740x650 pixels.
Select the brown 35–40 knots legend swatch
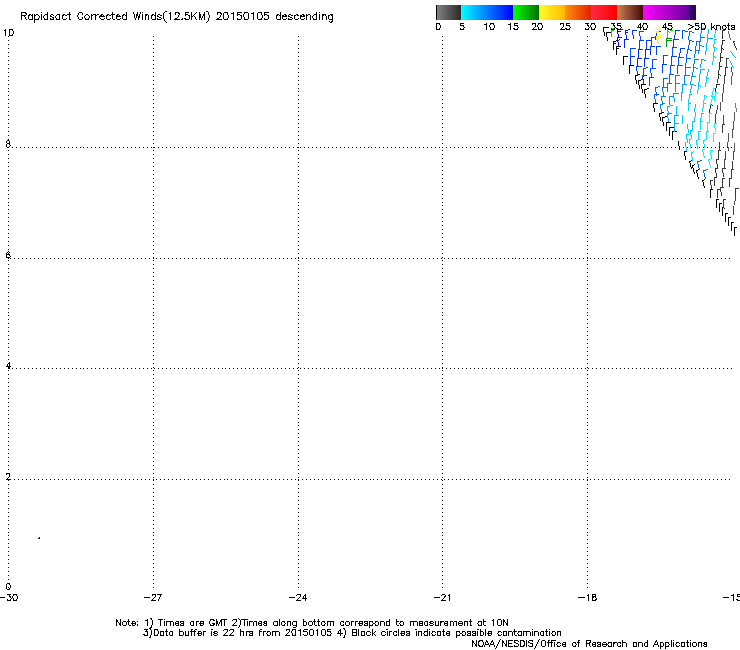pos(630,12)
